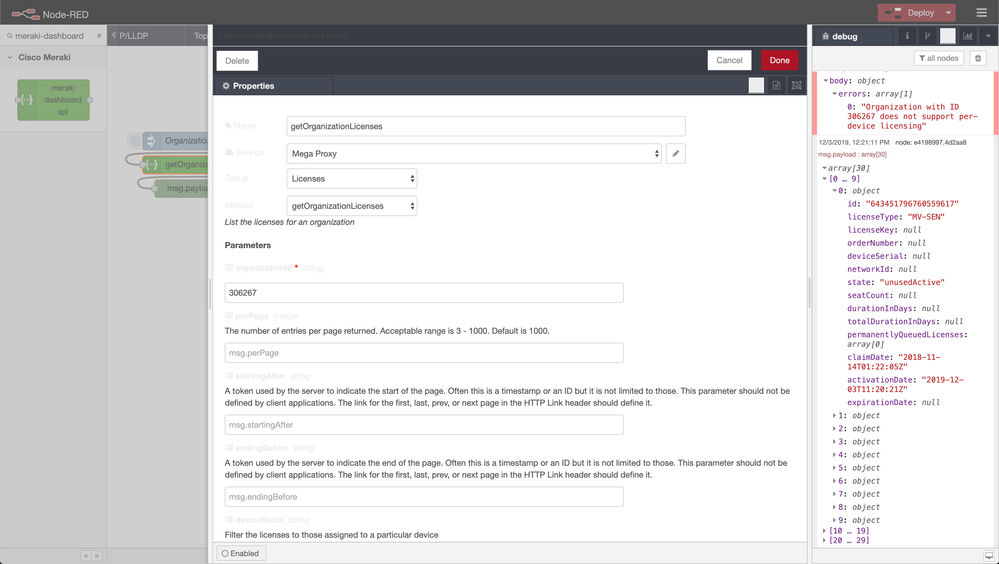Clear the palette search with the x

click(x=99, y=36)
